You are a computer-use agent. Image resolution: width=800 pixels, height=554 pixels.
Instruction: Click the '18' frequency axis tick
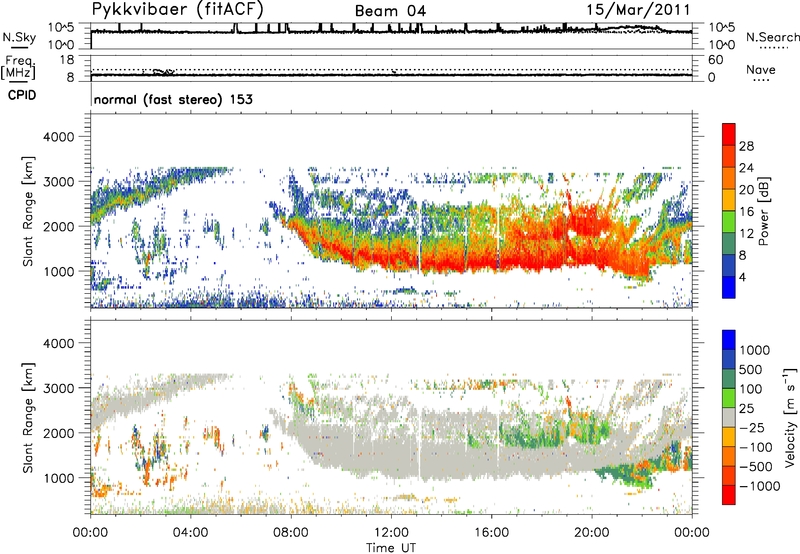67,60
